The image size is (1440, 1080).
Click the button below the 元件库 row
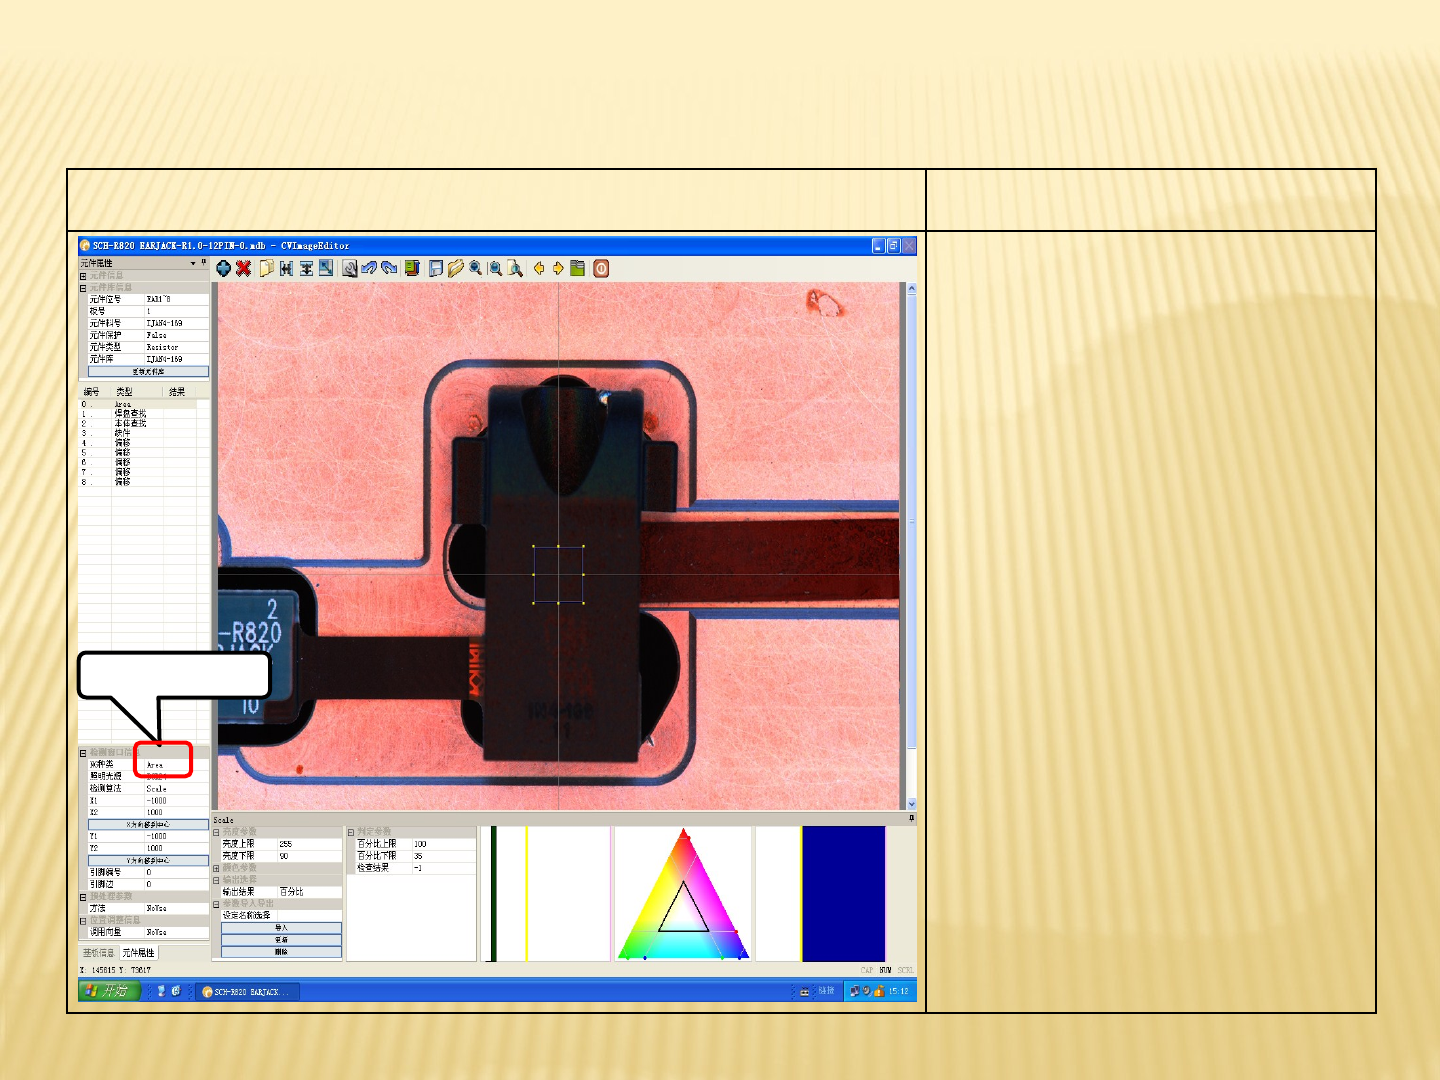[148, 371]
